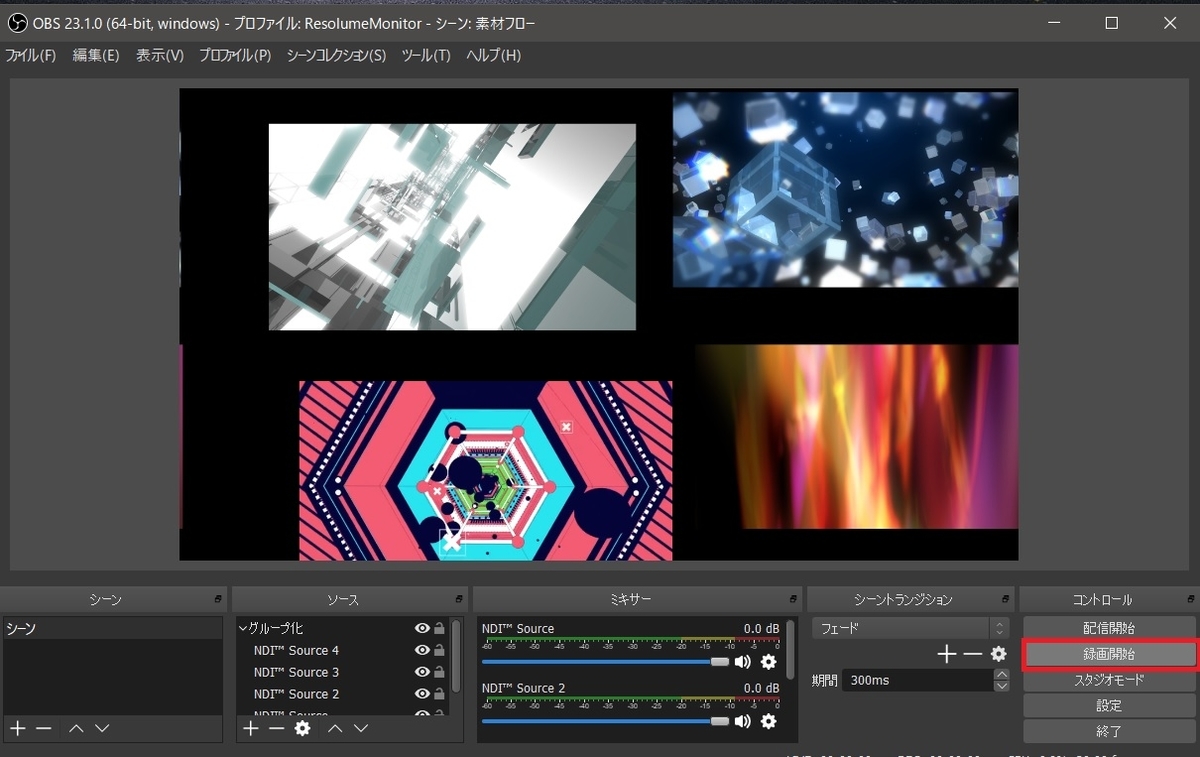Move scene up arrow in Scenes panel
The height and width of the screenshot is (757, 1200).
(x=76, y=728)
